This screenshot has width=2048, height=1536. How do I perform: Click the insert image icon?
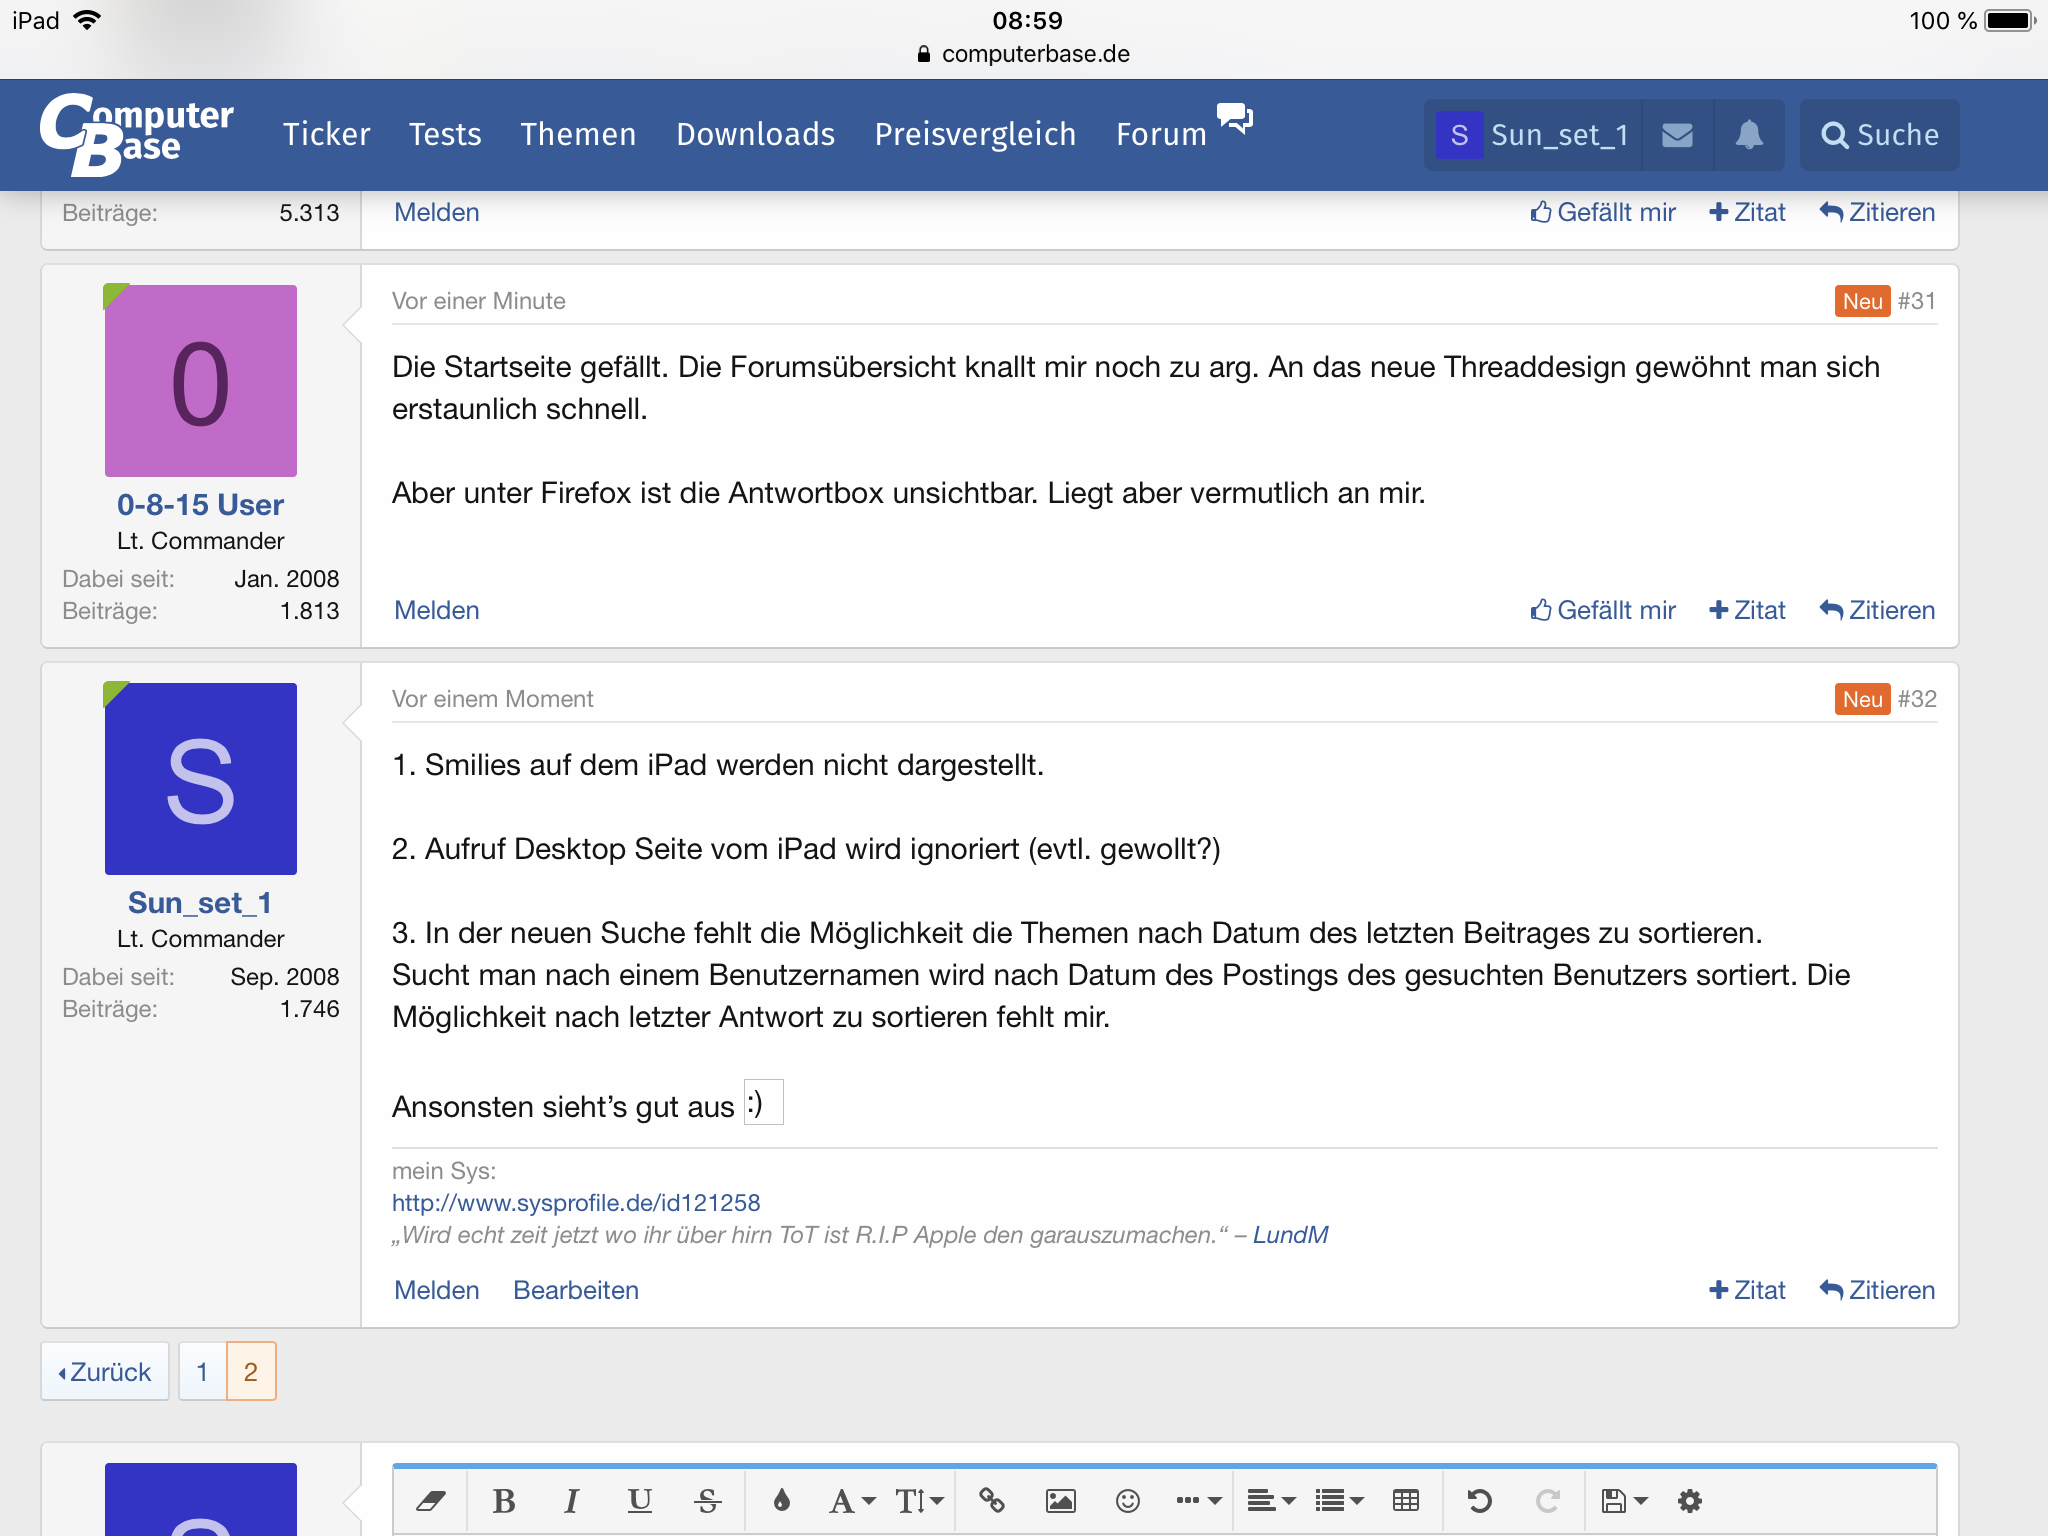(x=1060, y=1501)
